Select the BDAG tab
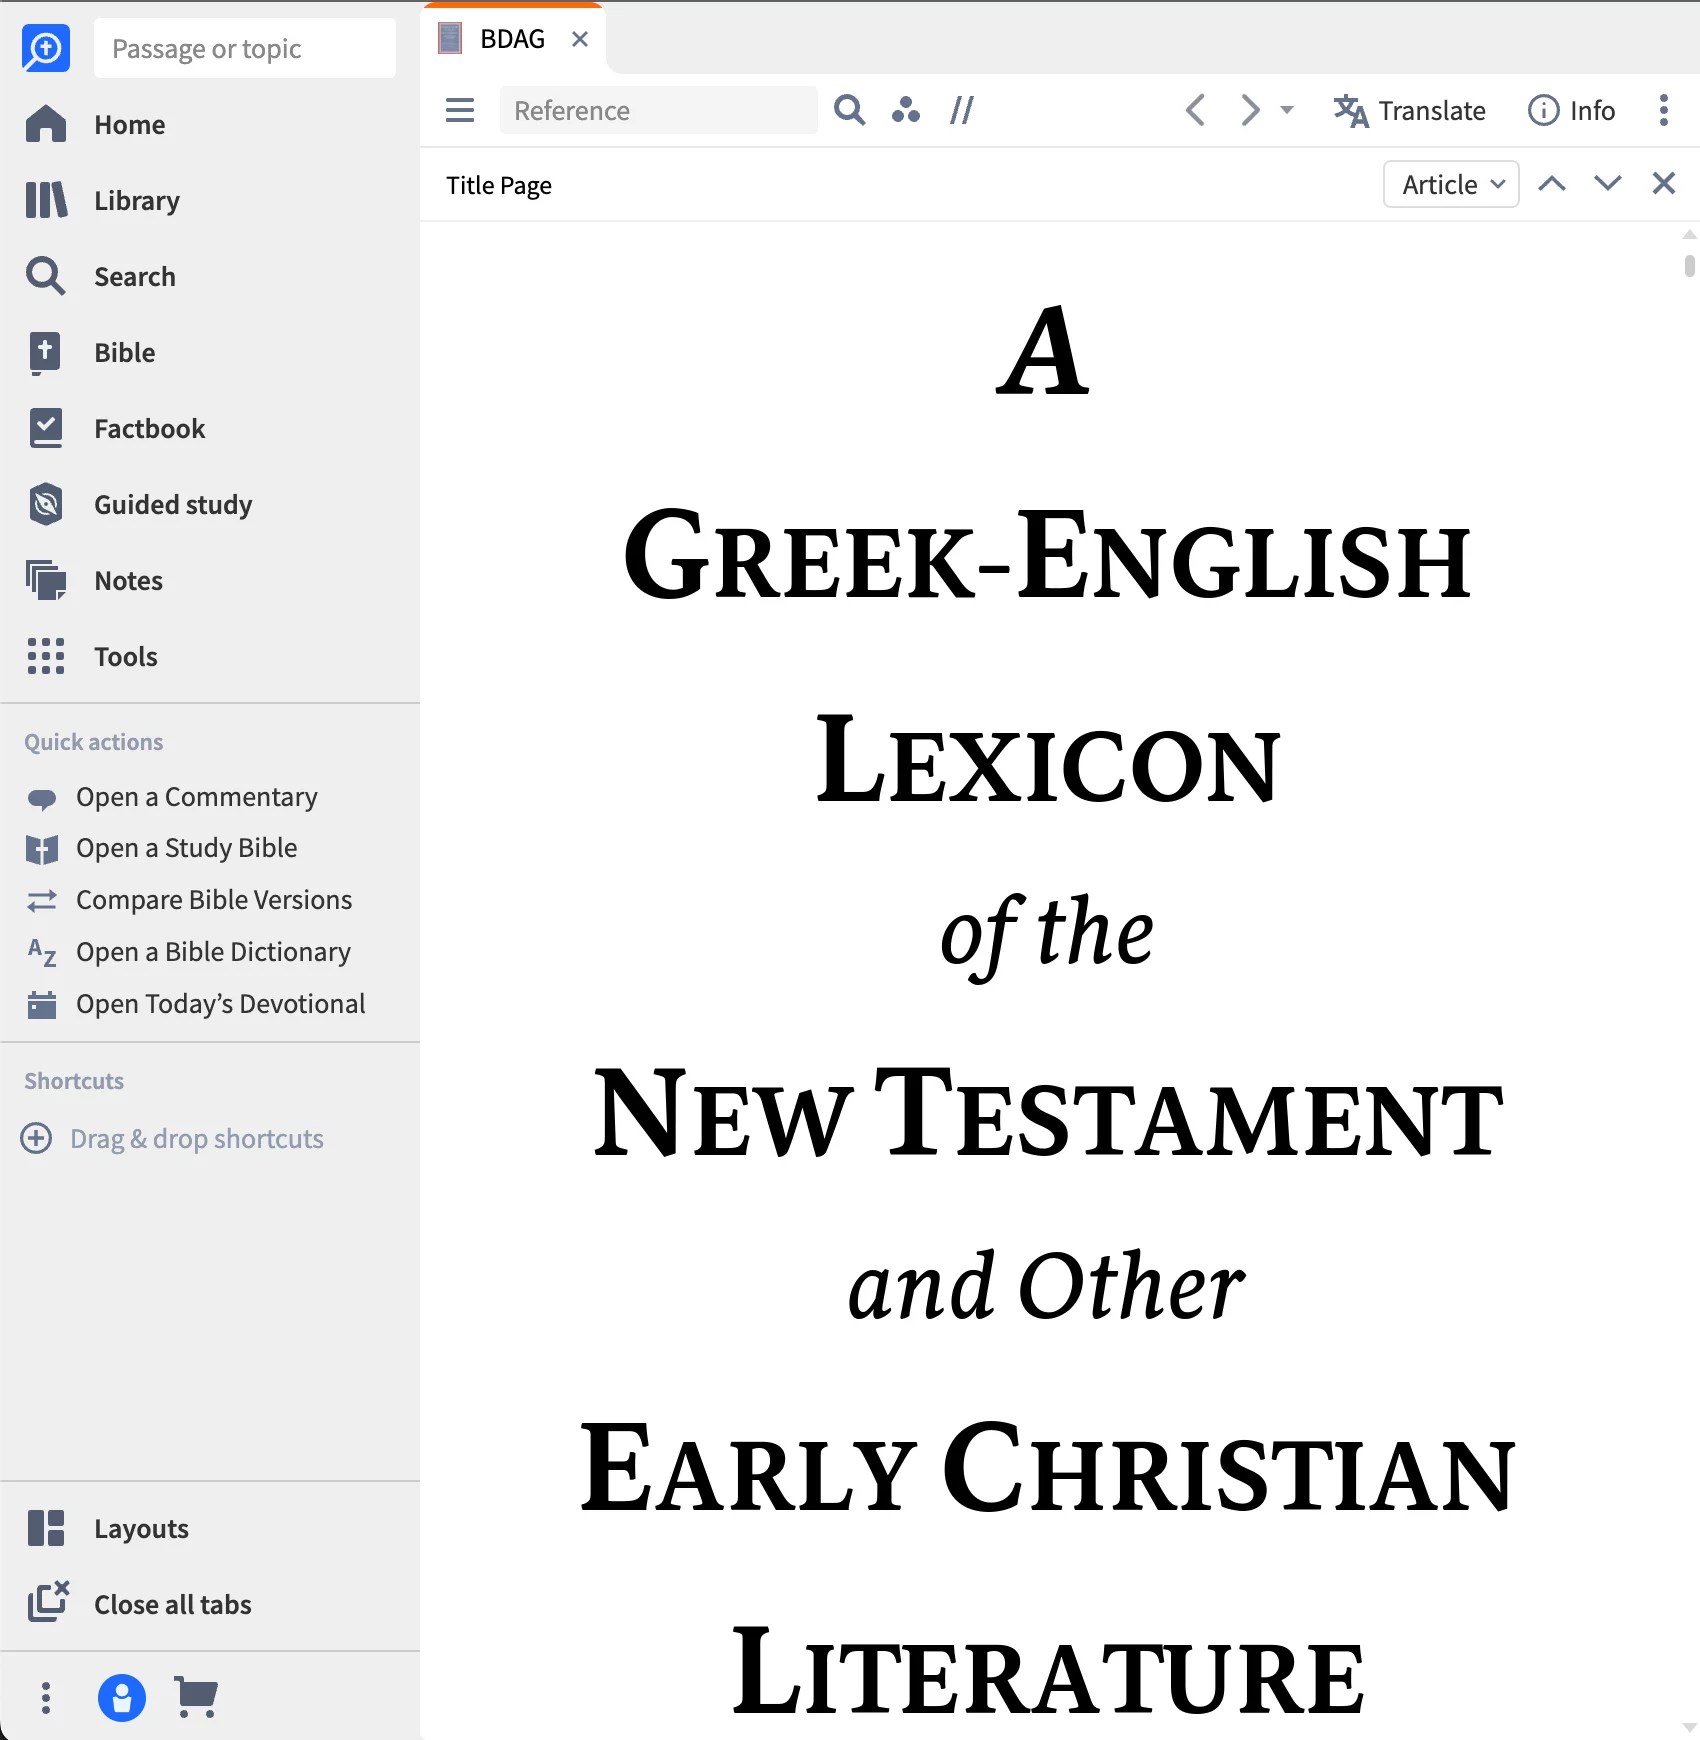The width and height of the screenshot is (1700, 1740). pos(511,38)
